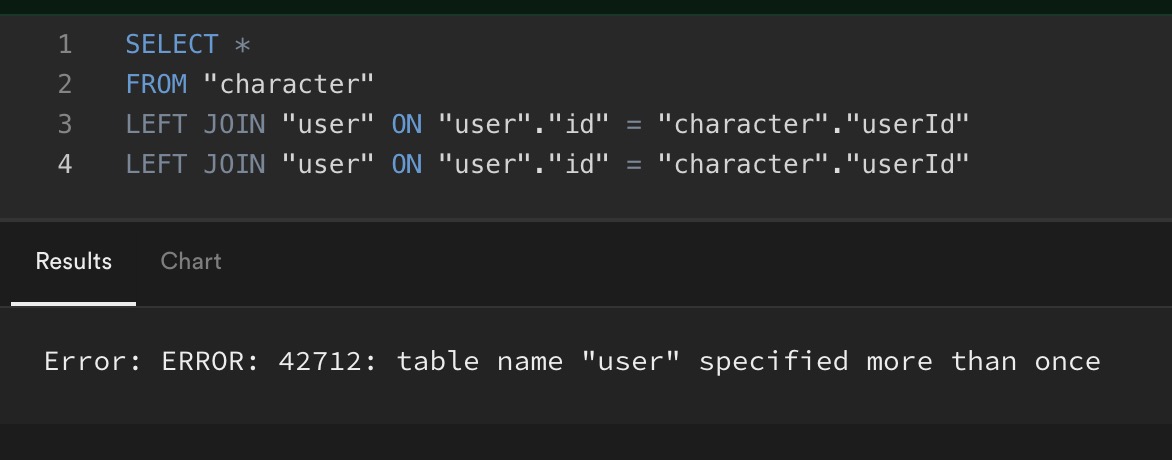Switch to the Chart tab
1172x460 pixels.
pyautogui.click(x=191, y=261)
